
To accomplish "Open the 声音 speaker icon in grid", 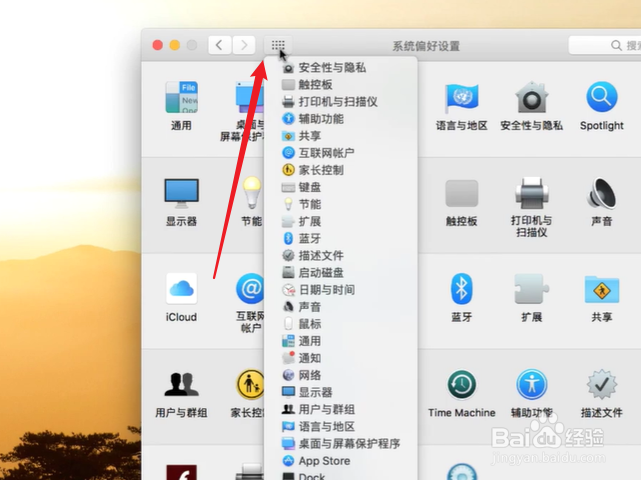I will (602, 193).
